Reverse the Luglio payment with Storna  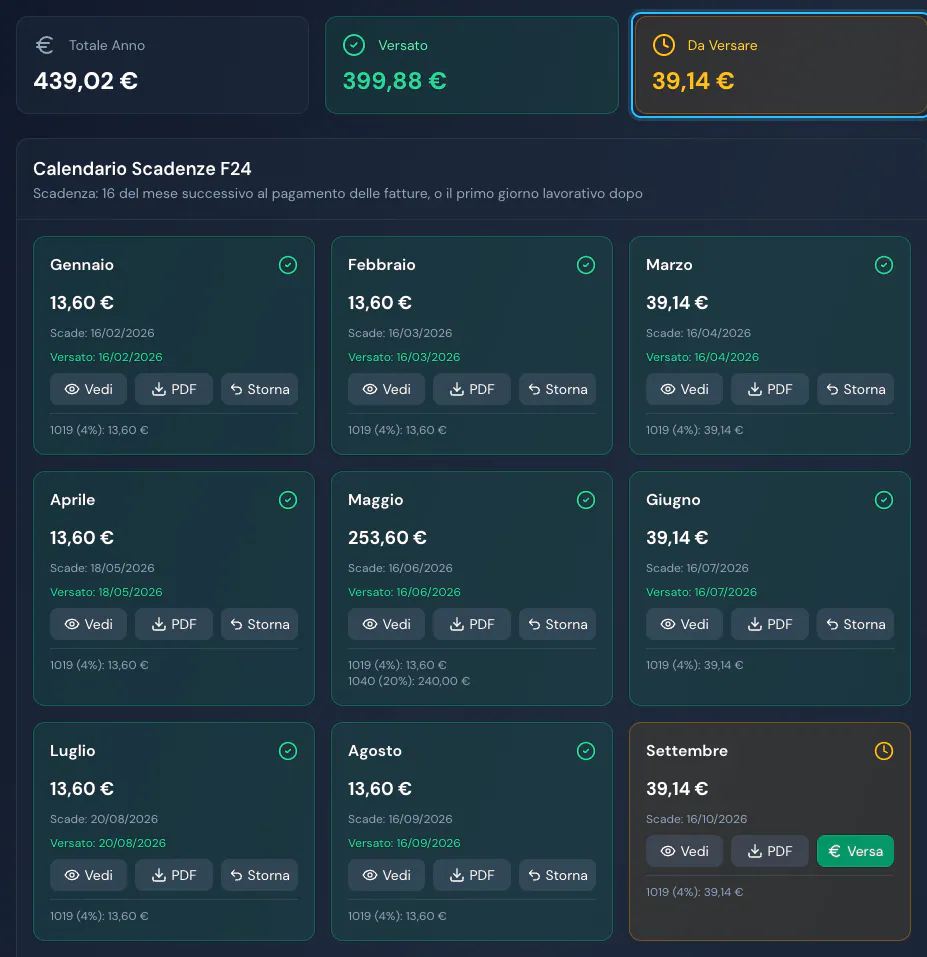click(259, 875)
